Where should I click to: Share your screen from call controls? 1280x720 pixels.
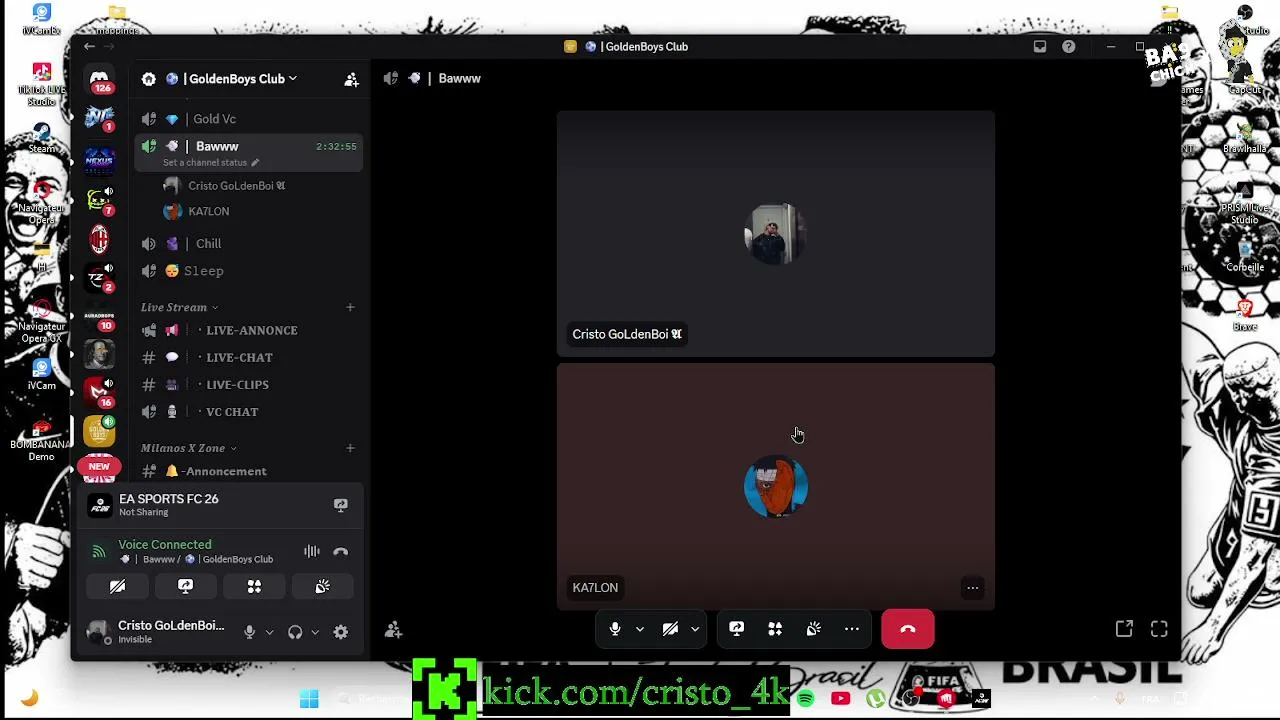tap(736, 629)
